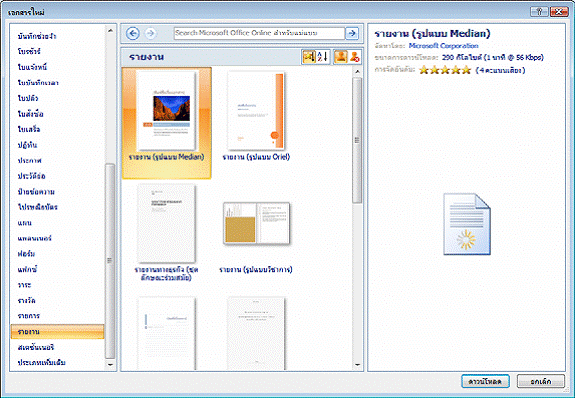Open รางวัล category
575x398 pixels.
[26, 300]
